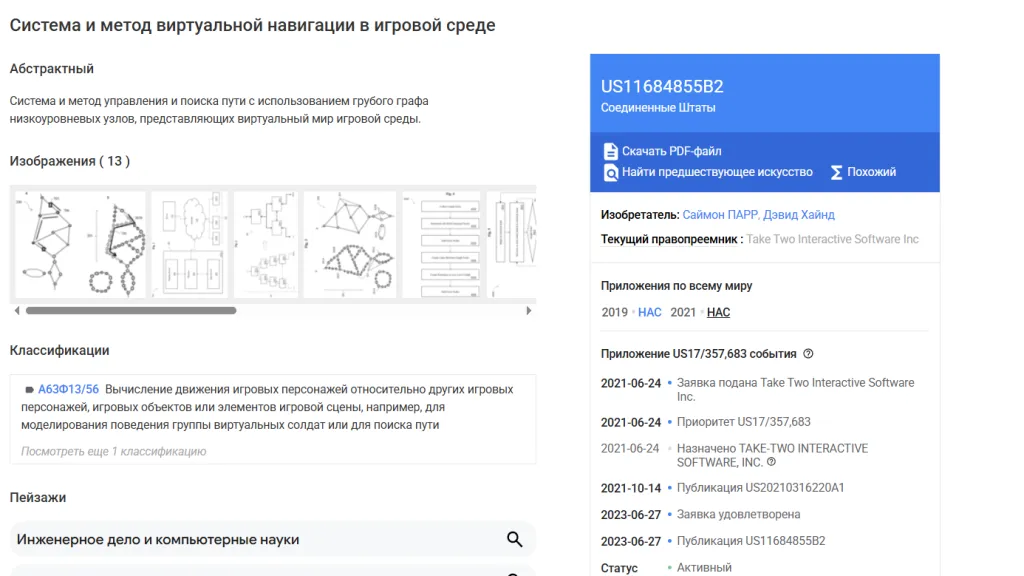Open inventor Саймон ПАРР link
Viewport: 1024px width, 576px height.
[x=720, y=215]
